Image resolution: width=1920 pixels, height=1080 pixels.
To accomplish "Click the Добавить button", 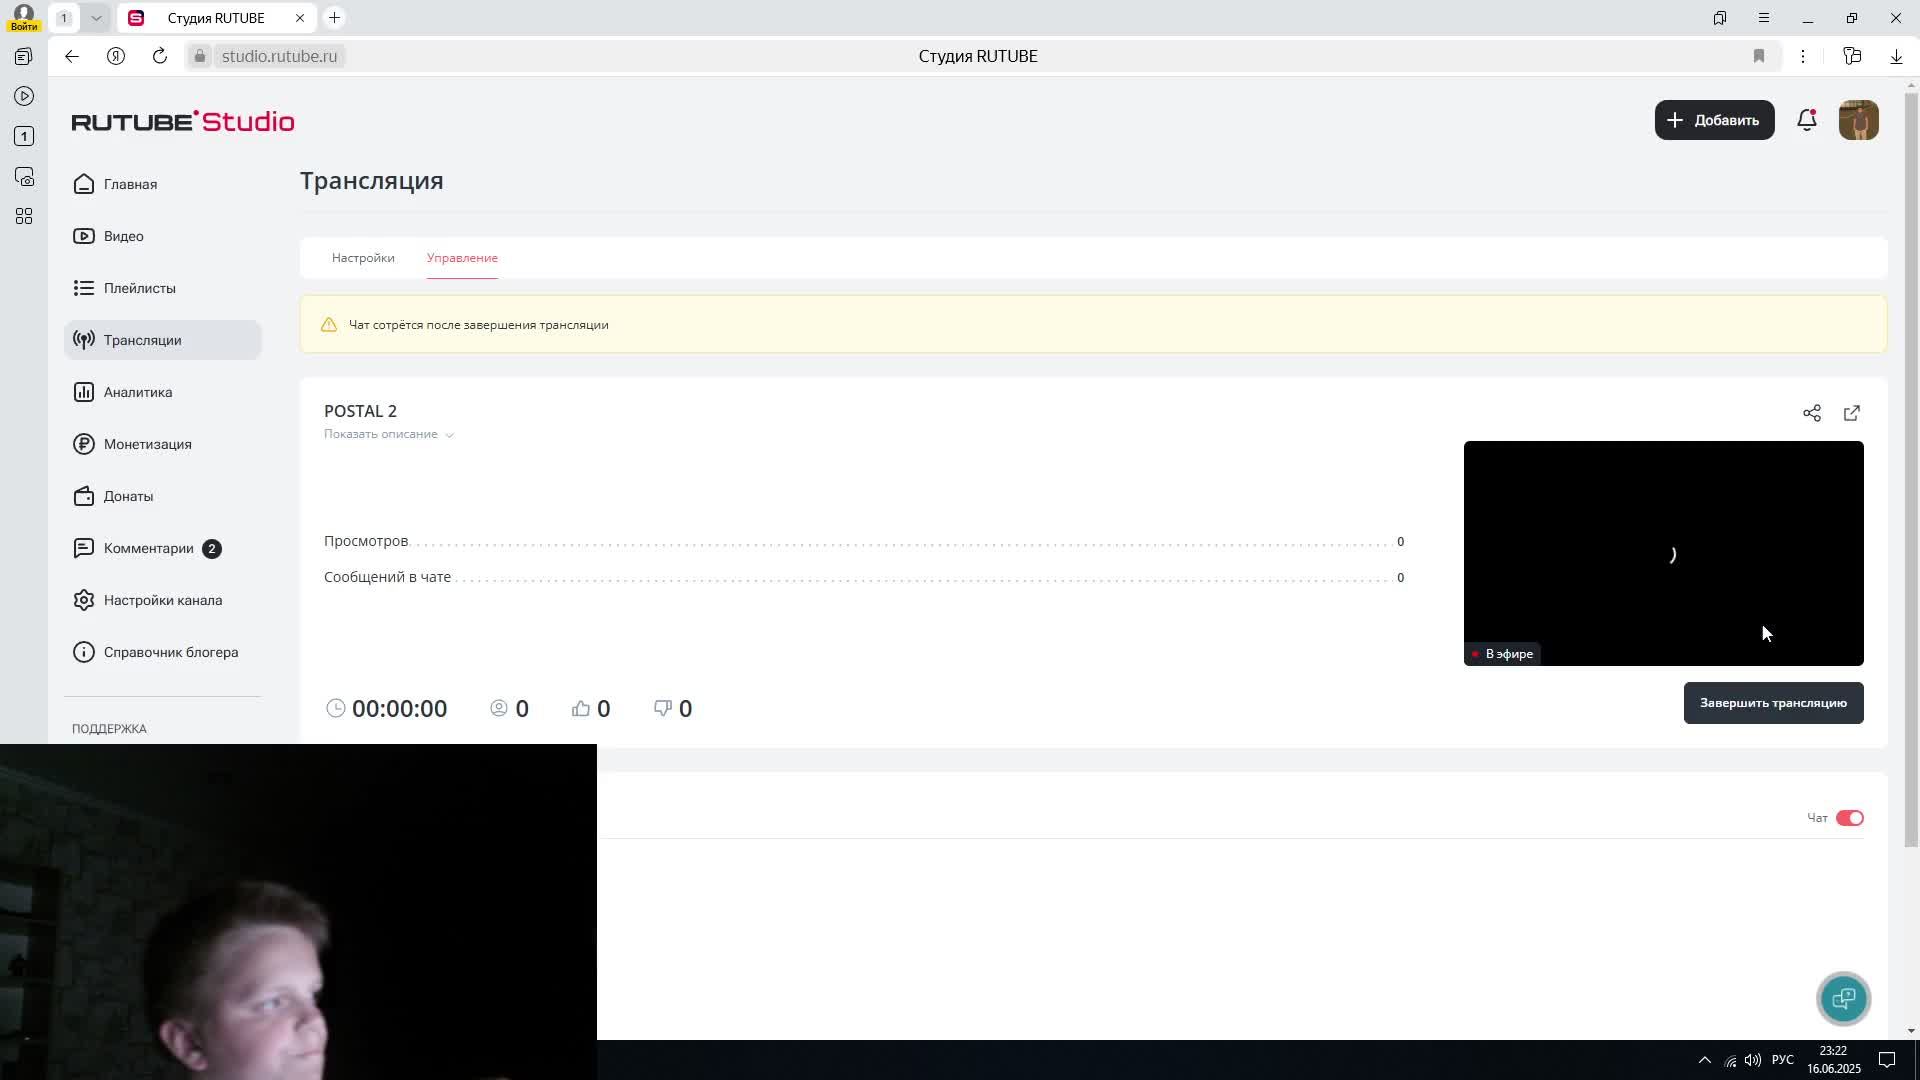I will tap(1714, 120).
